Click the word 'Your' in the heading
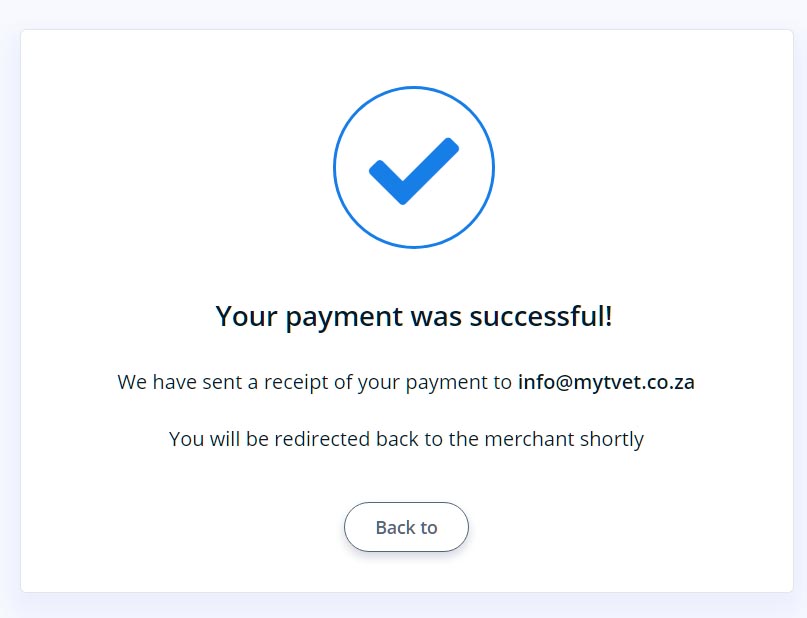 click(246, 317)
